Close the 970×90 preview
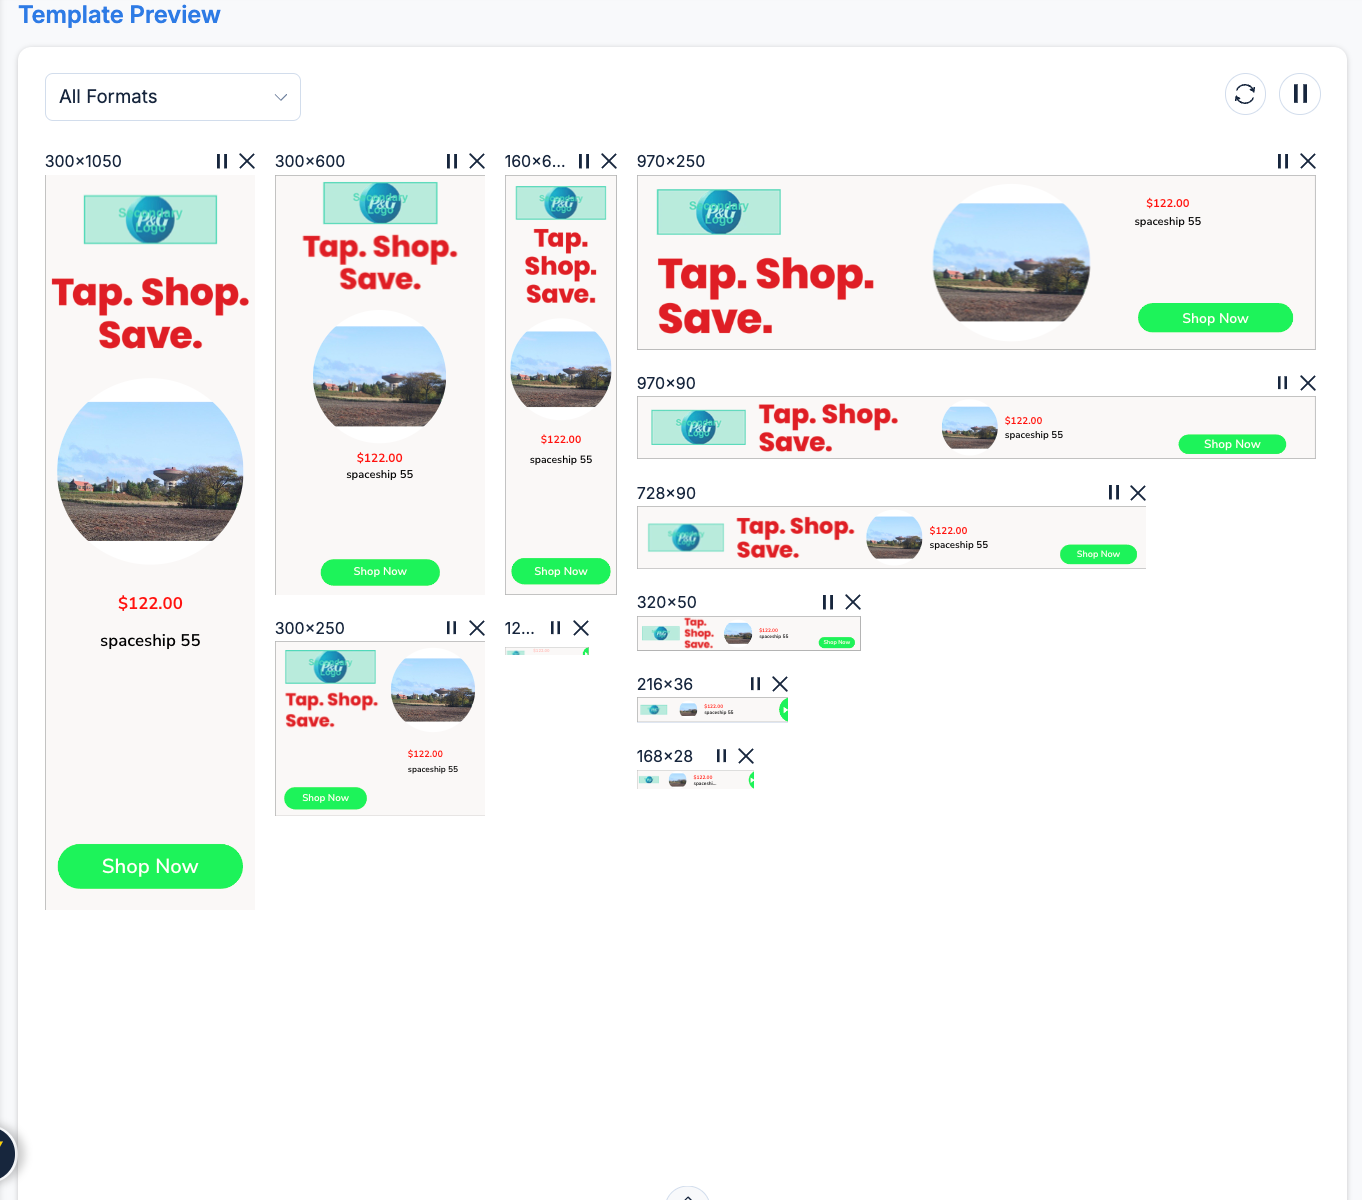1362x1200 pixels. point(1308,383)
